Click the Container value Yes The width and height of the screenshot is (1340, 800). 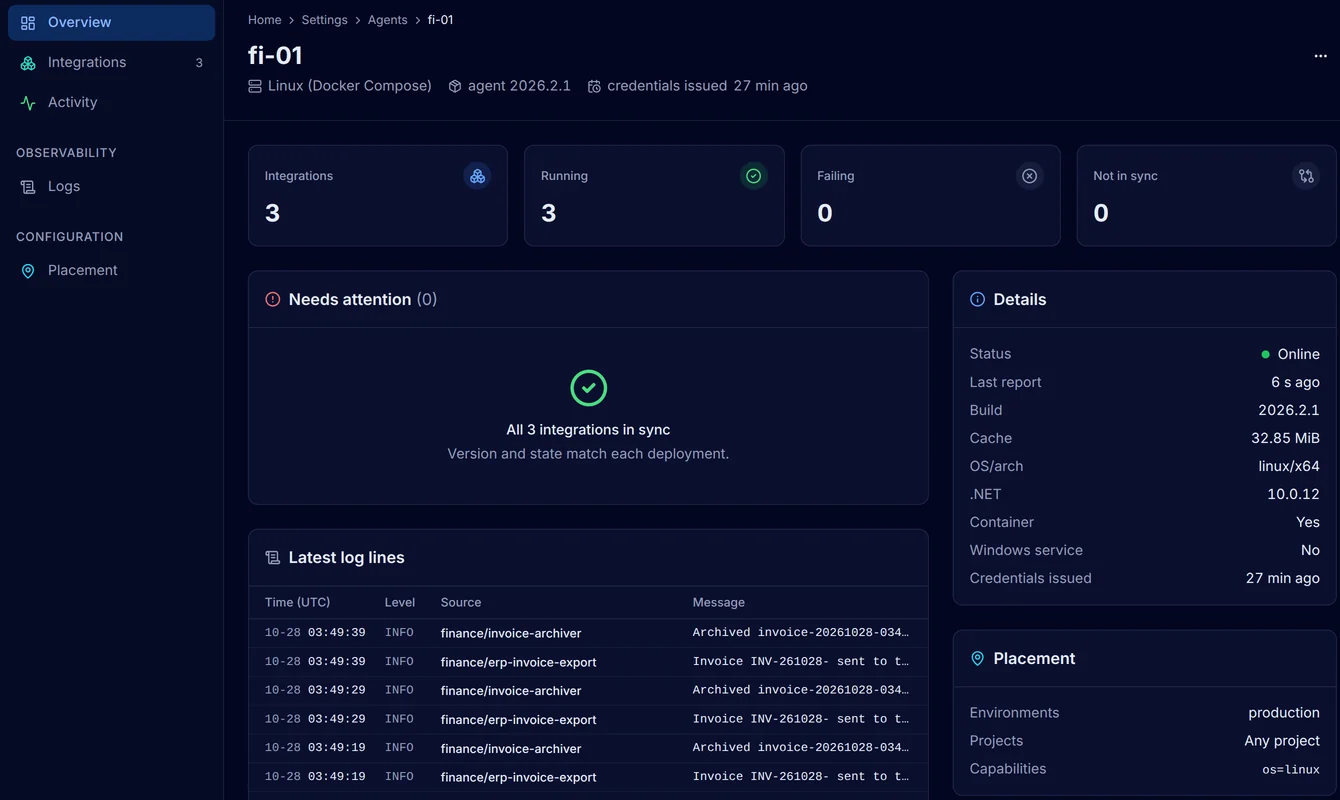click(1308, 522)
